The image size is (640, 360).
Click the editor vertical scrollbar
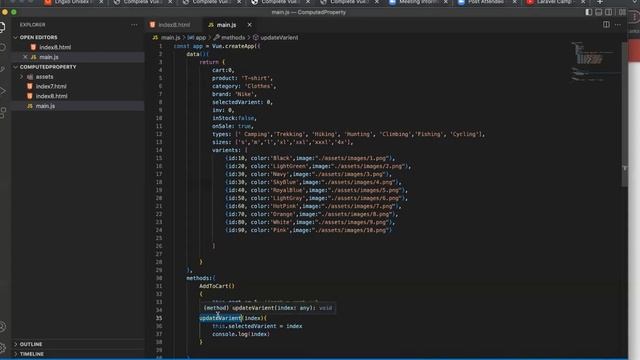(624, 114)
